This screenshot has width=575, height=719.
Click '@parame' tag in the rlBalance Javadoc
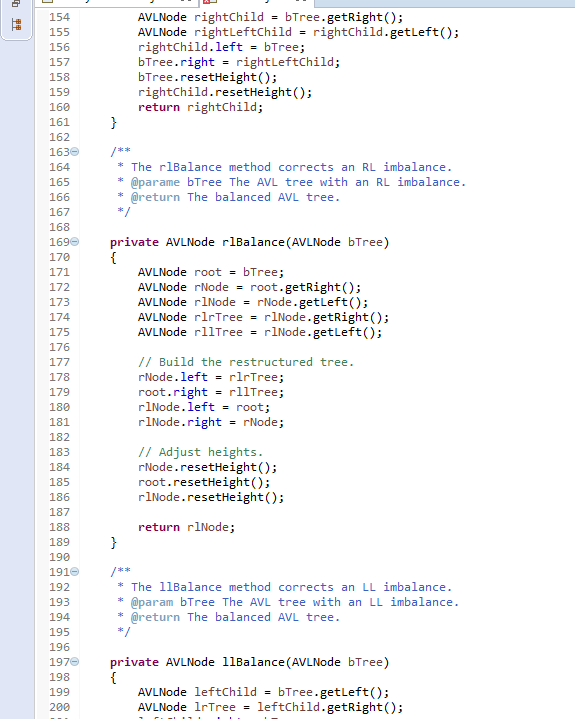pos(155,183)
